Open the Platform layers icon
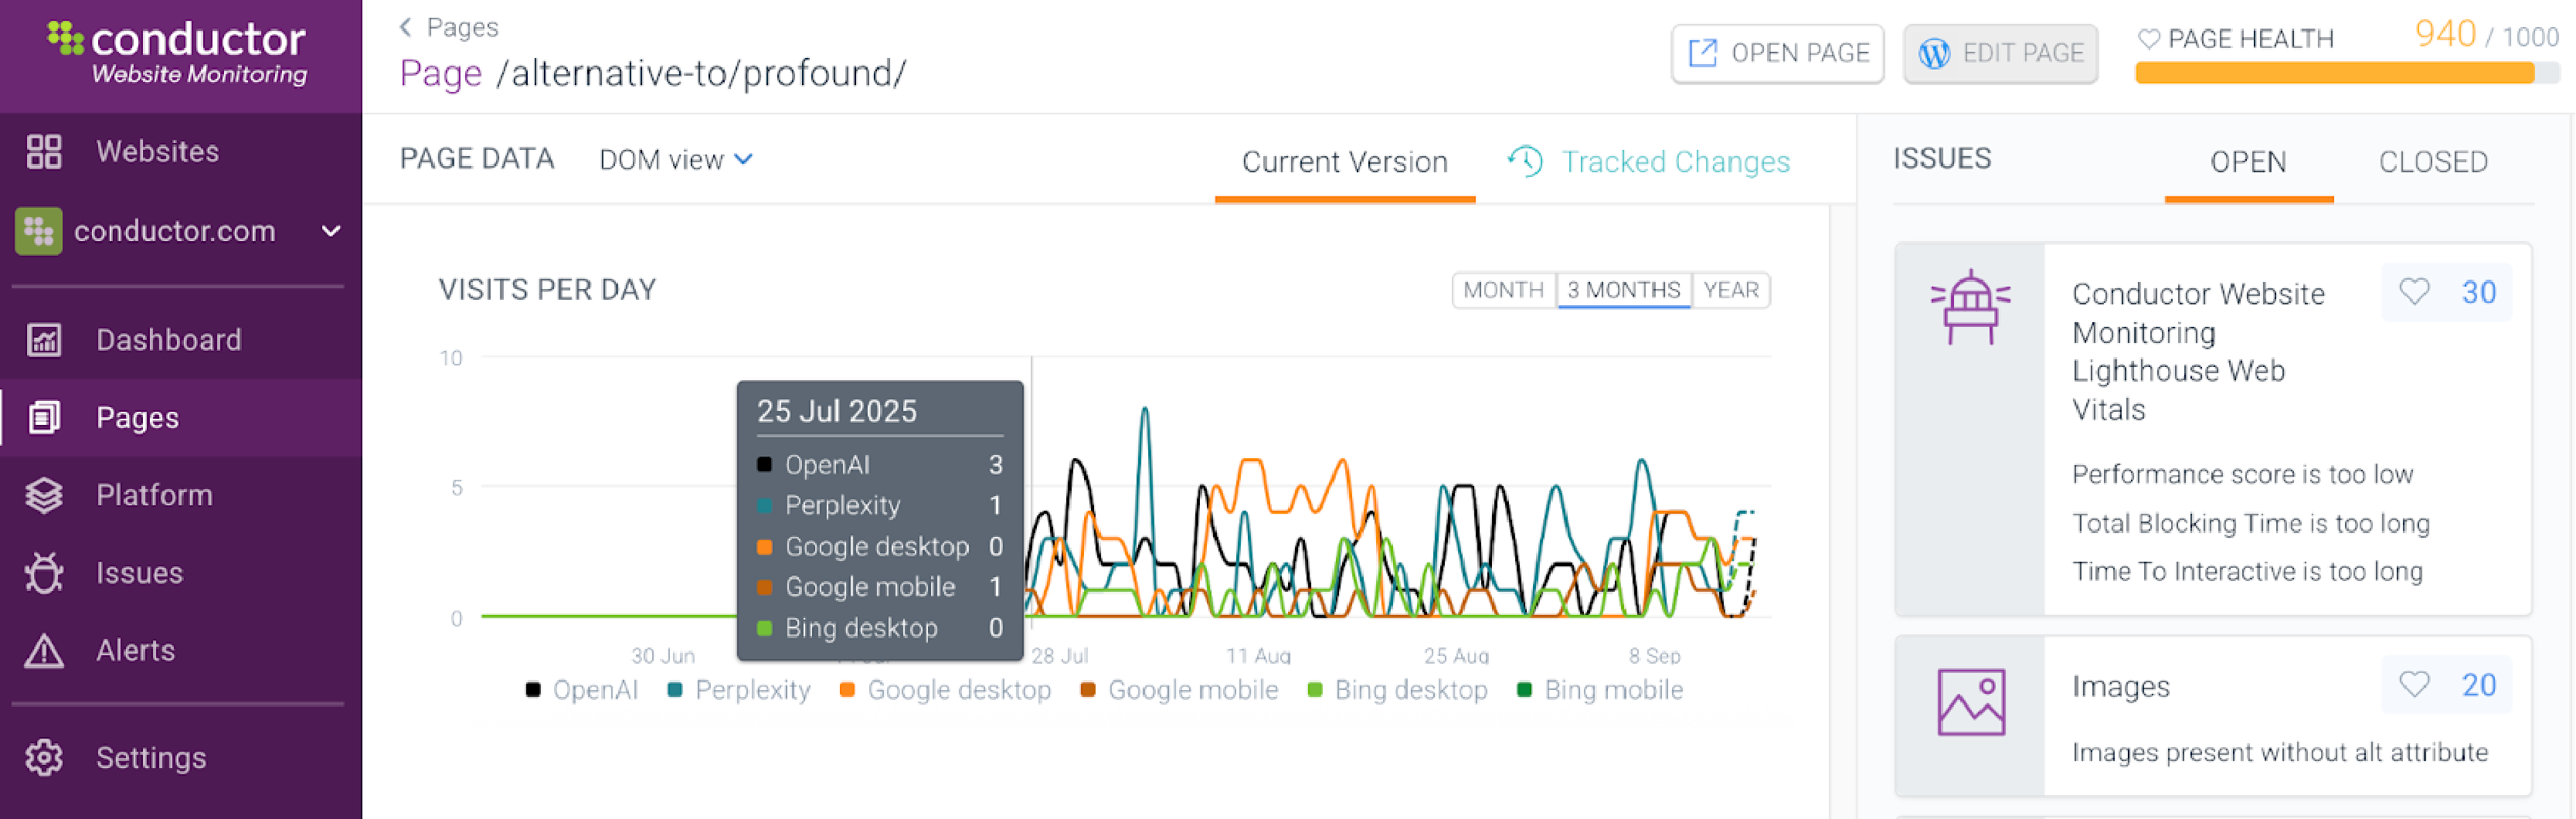2576x819 pixels. coord(44,495)
